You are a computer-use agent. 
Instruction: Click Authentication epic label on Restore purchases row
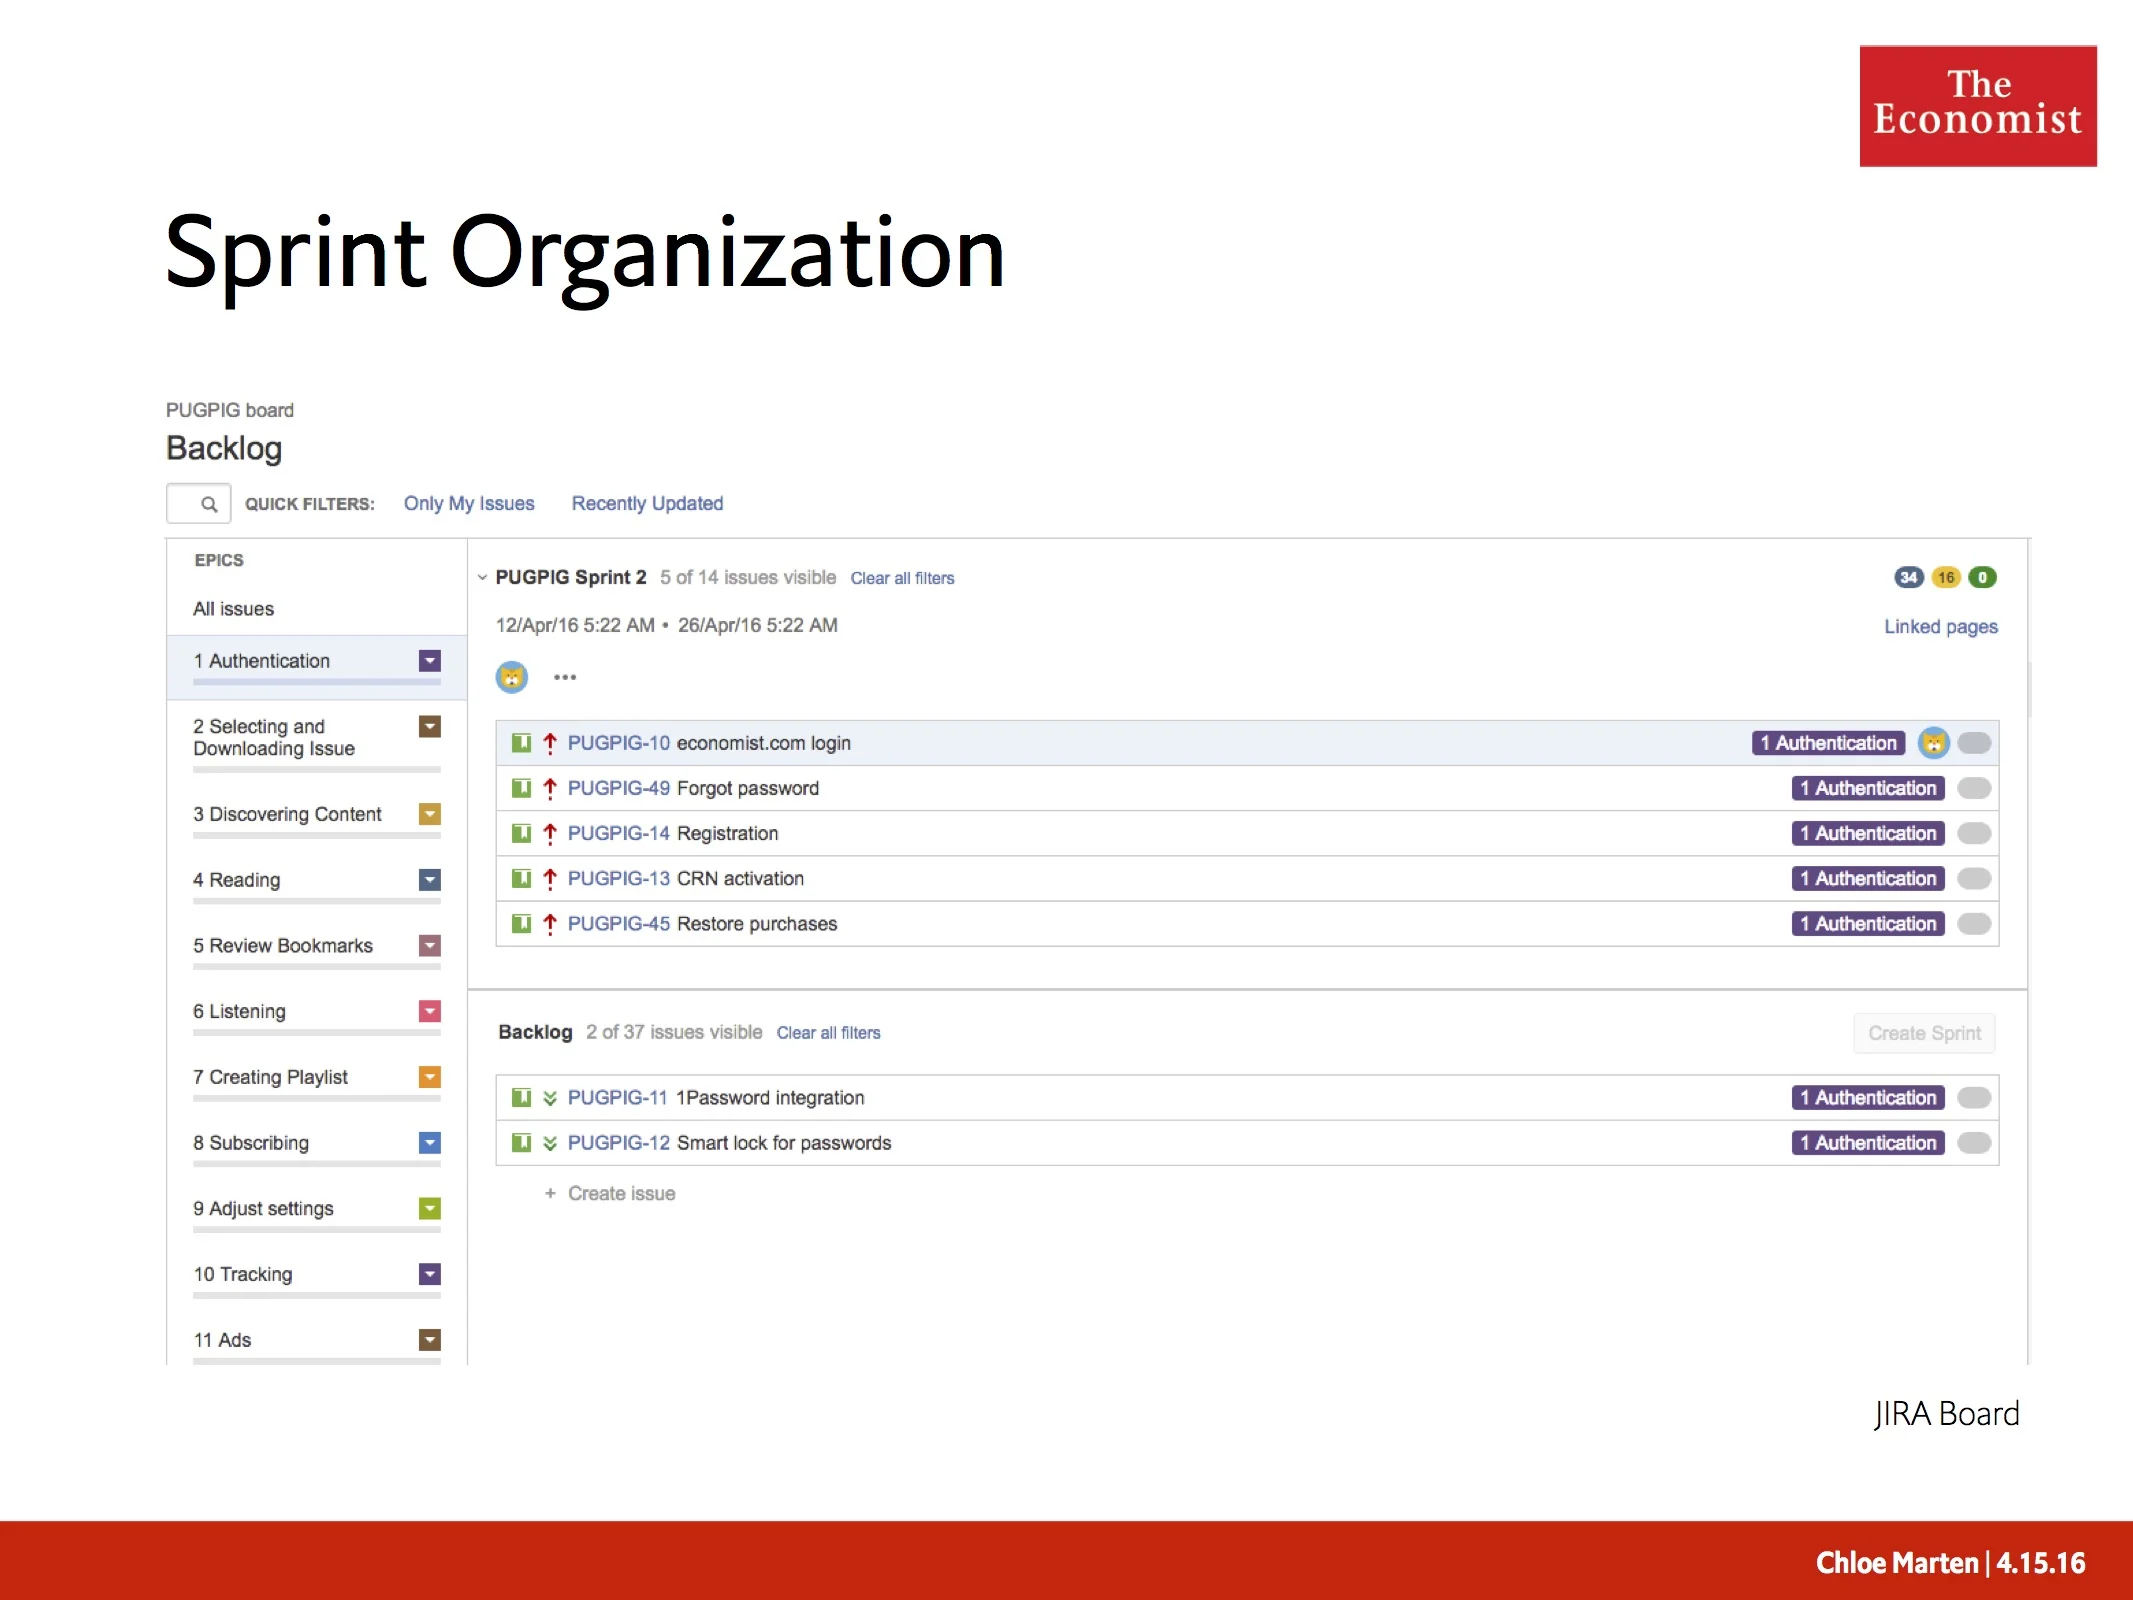pyautogui.click(x=1868, y=924)
